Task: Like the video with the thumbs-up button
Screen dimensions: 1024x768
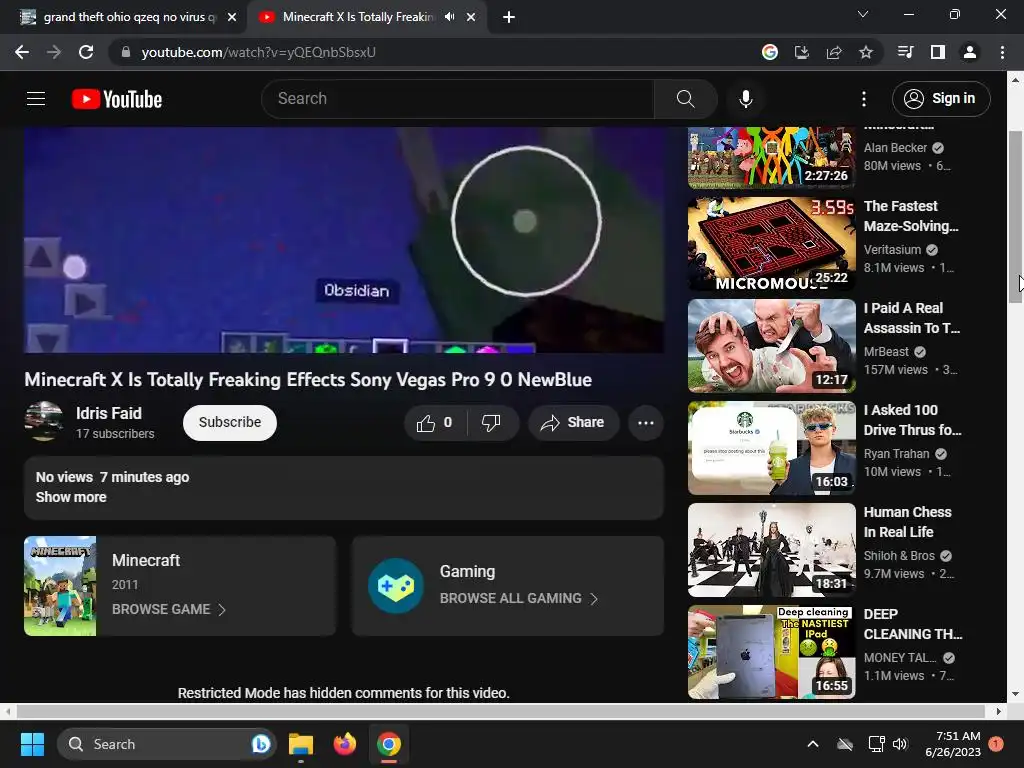Action: tap(434, 423)
